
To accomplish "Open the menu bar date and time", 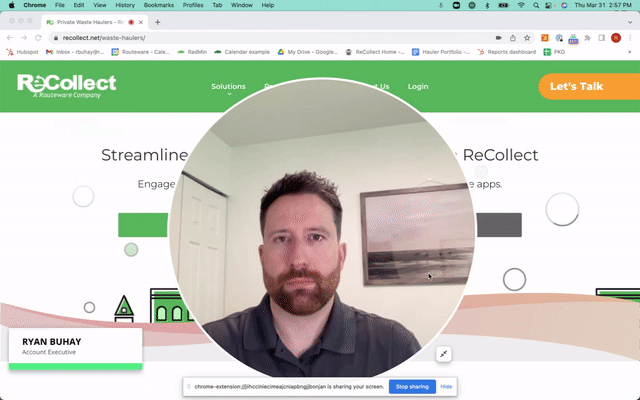I will coord(603,5).
